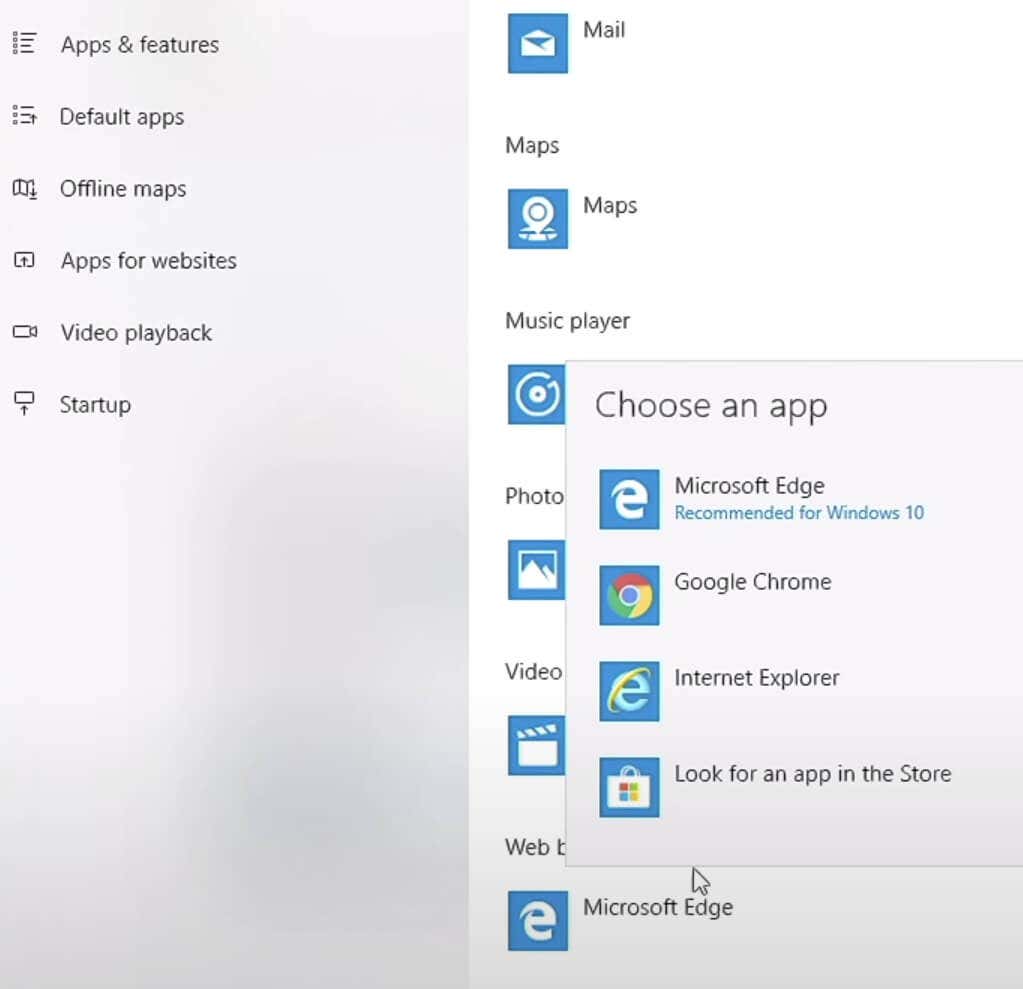Go to Offline maps settings
The height and width of the screenshot is (989, 1023).
pos(123,189)
